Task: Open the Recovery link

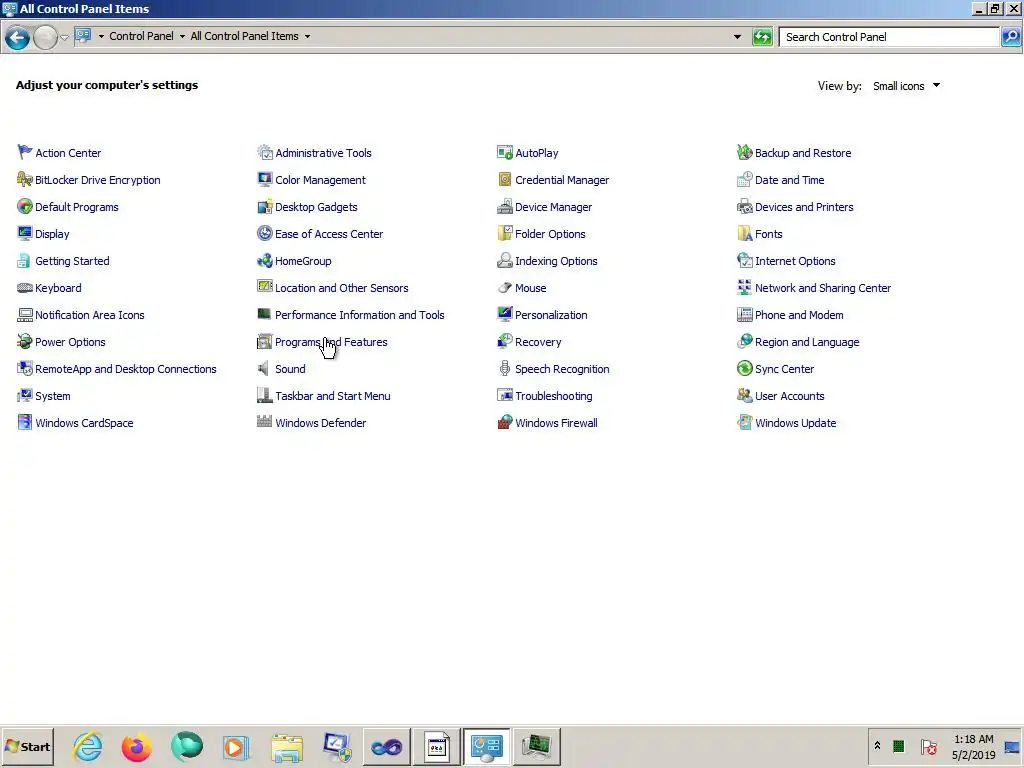Action: [538, 342]
